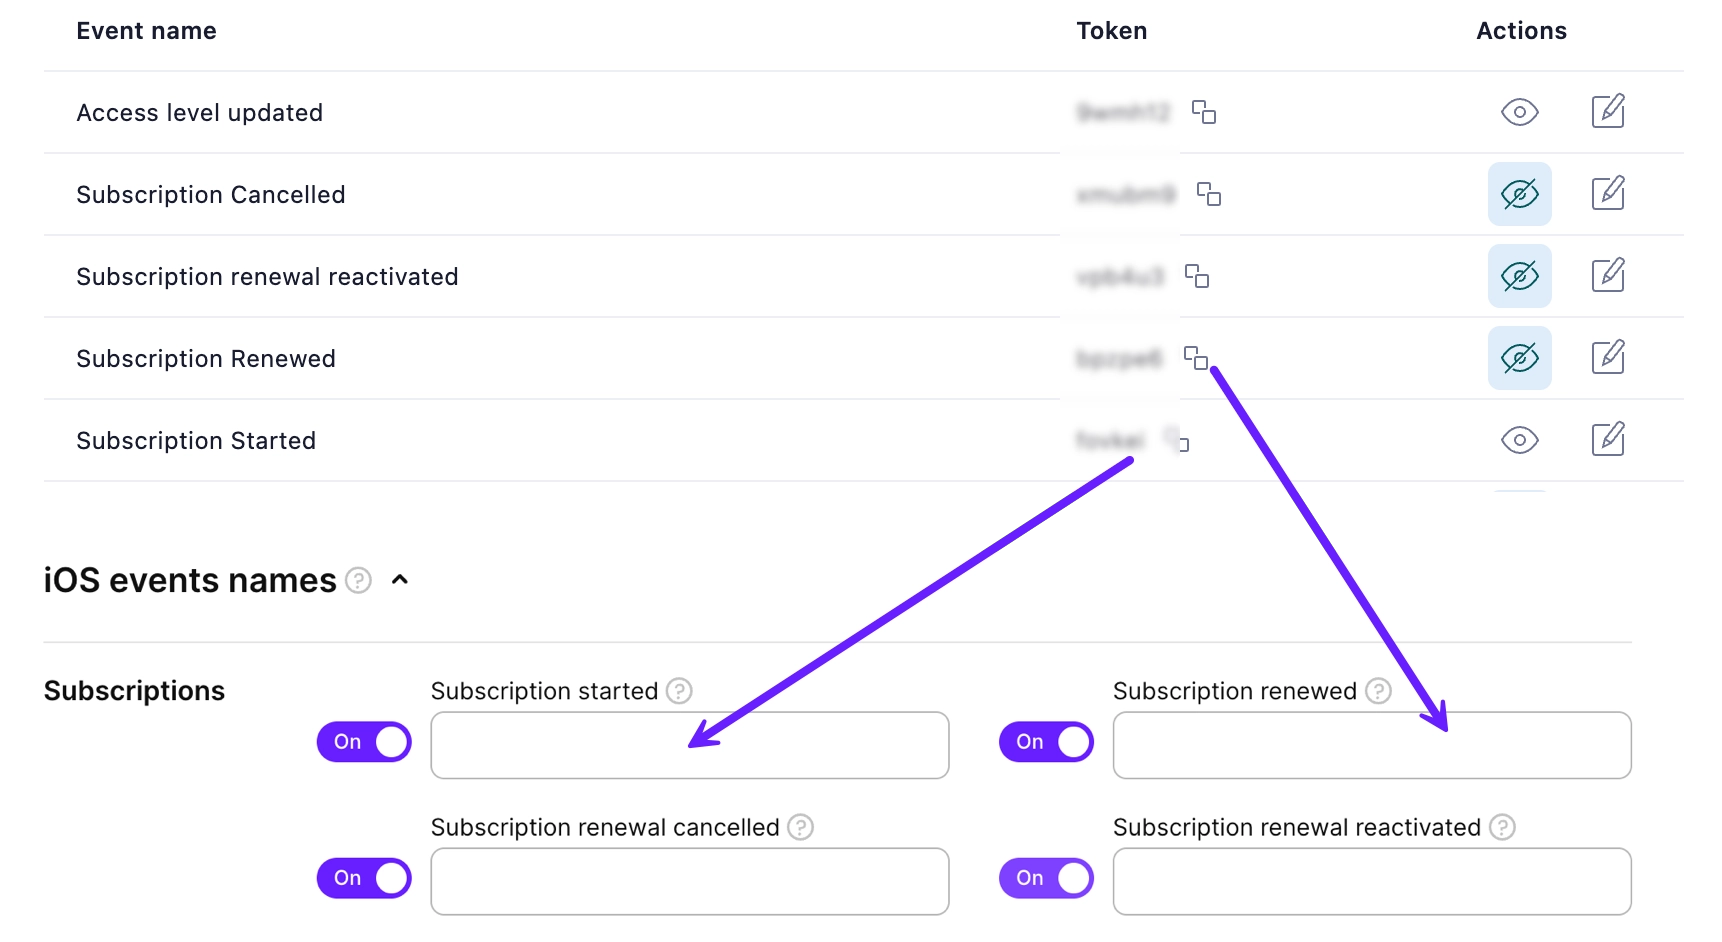The image size is (1722, 942).
Task: Click the Subscription started input field
Action: pos(689,745)
